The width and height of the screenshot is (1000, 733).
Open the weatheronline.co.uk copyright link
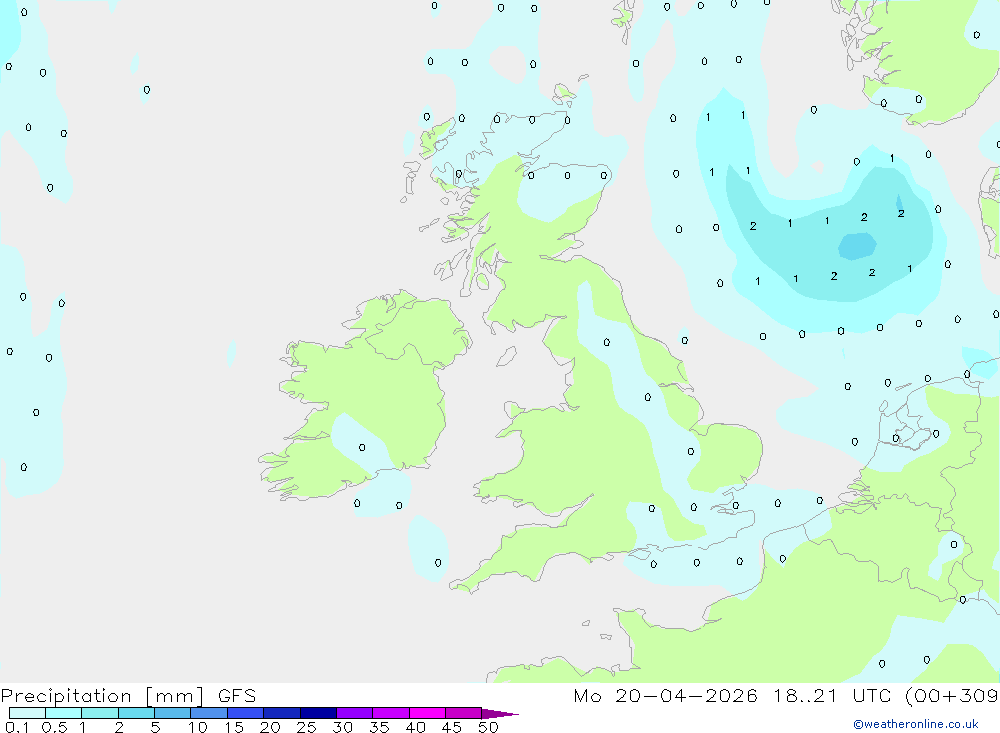click(916, 724)
